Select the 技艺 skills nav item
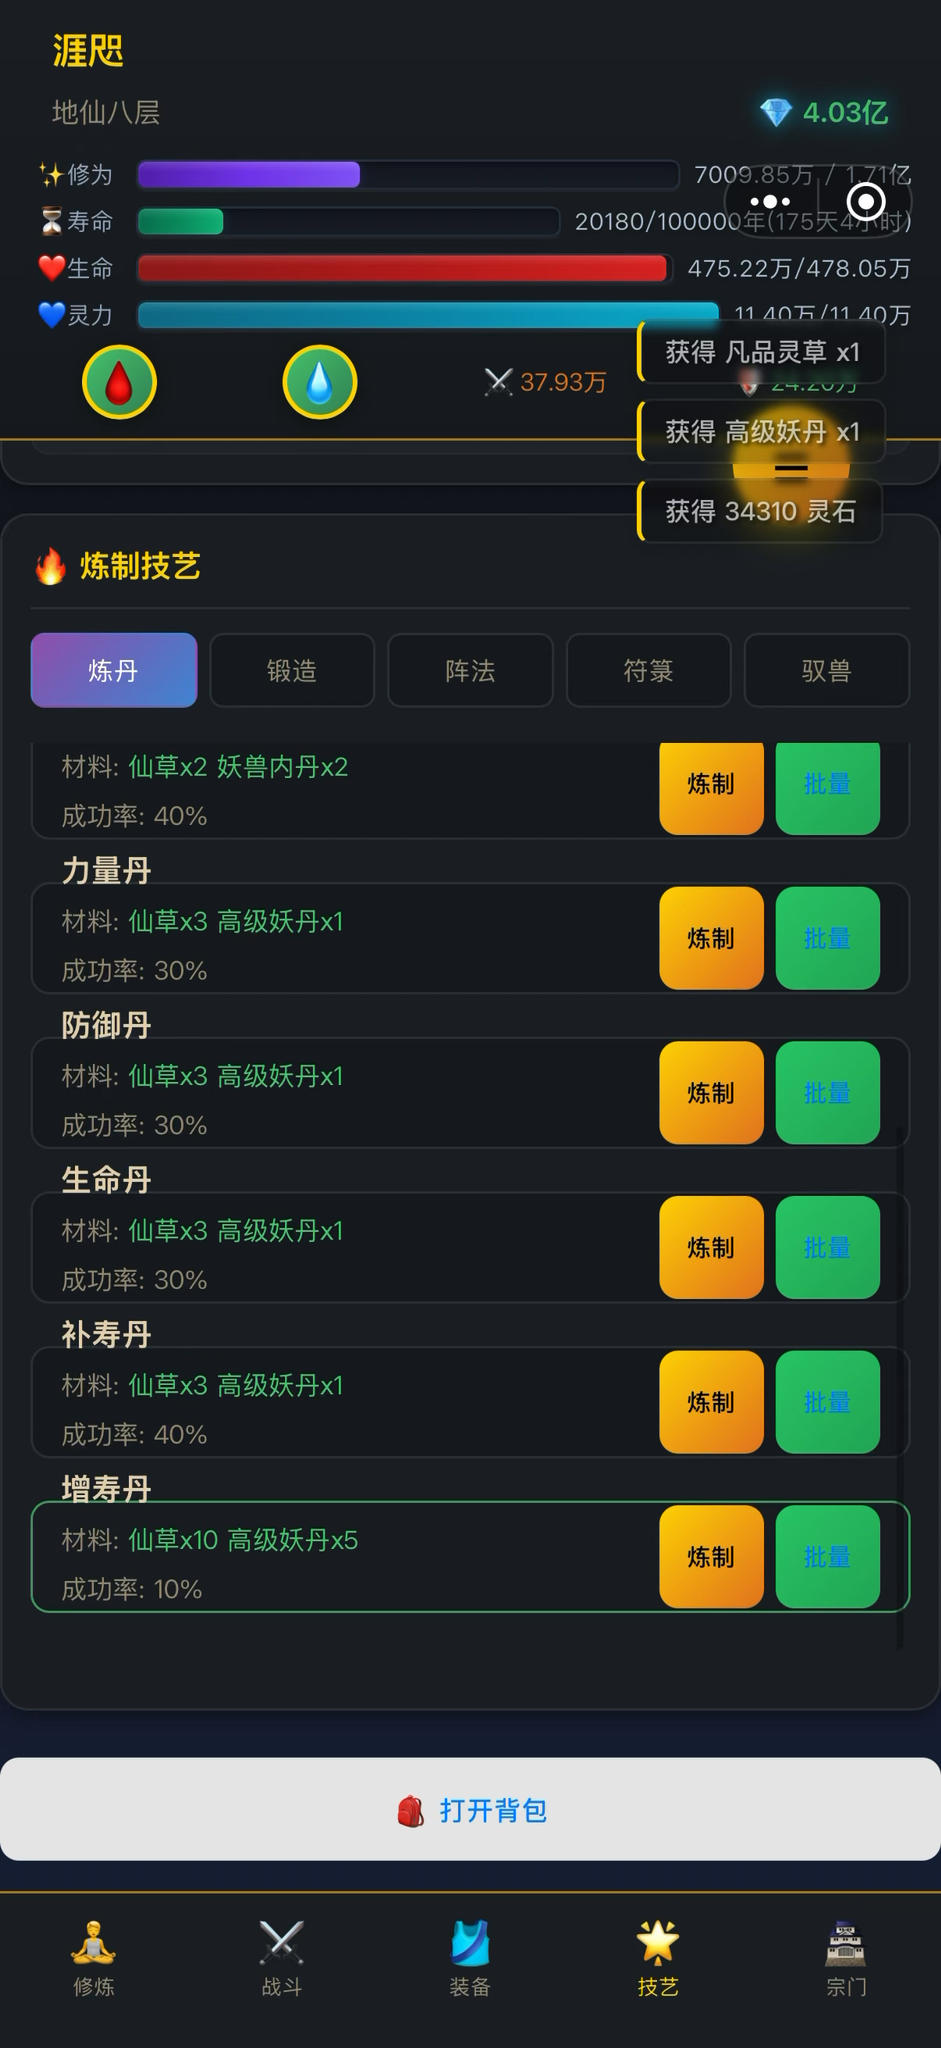The height and width of the screenshot is (2048, 941). point(658,1958)
